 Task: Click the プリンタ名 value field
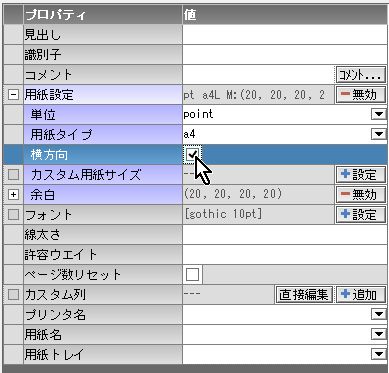[277, 314]
